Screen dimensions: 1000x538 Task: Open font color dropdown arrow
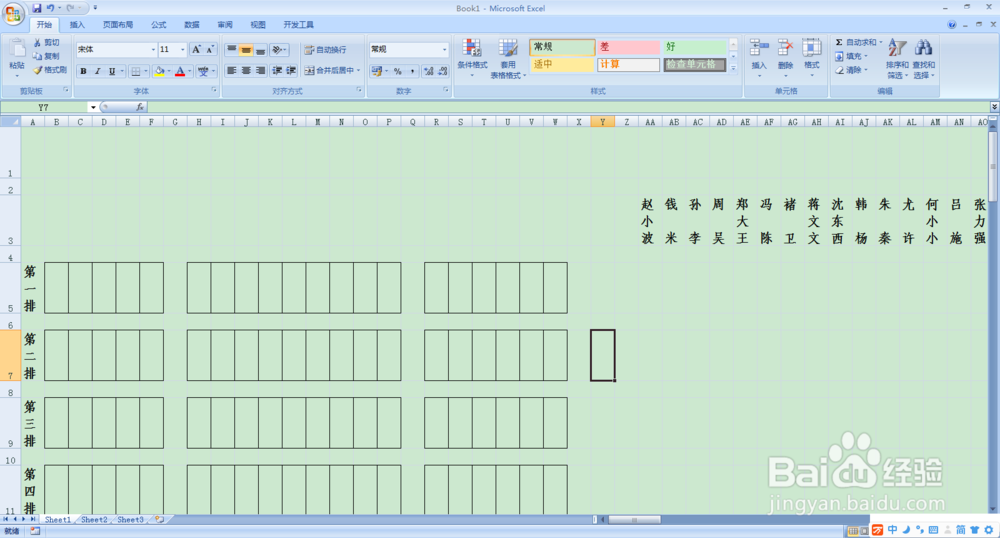pos(190,71)
